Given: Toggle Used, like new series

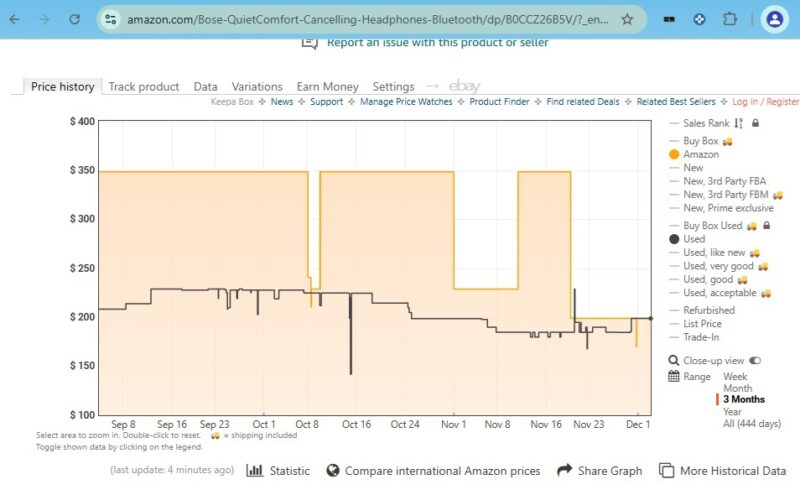Looking at the screenshot, I should tap(714, 253).
